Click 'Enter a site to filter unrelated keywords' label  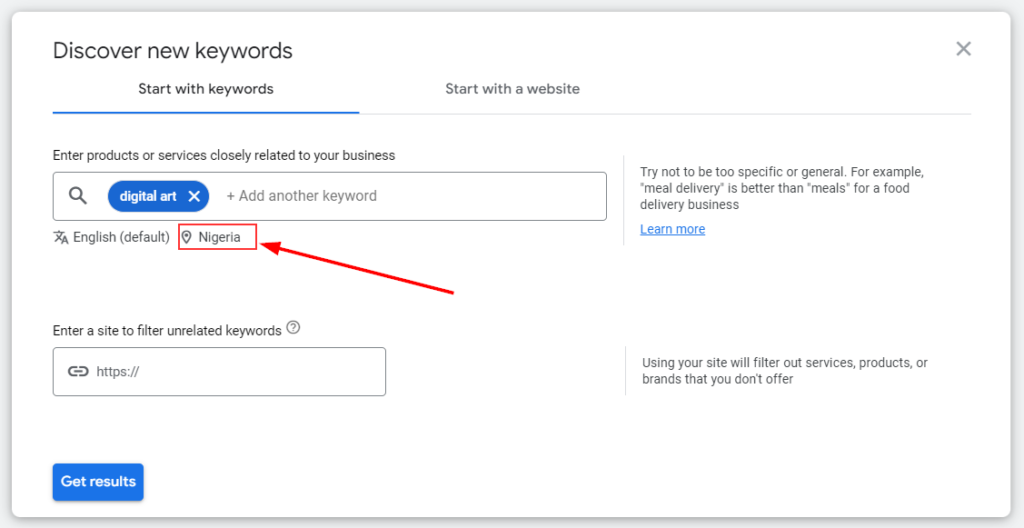point(167,331)
